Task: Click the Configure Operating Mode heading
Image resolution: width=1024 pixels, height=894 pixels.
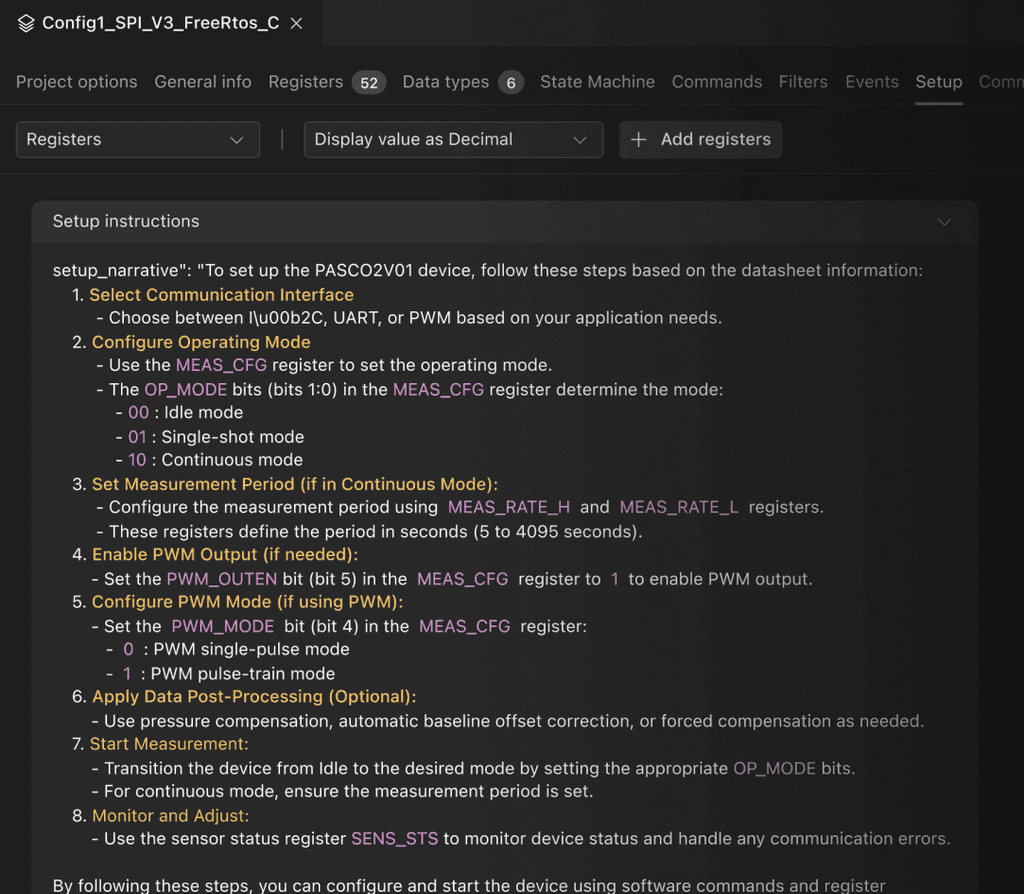Action: [x=201, y=342]
